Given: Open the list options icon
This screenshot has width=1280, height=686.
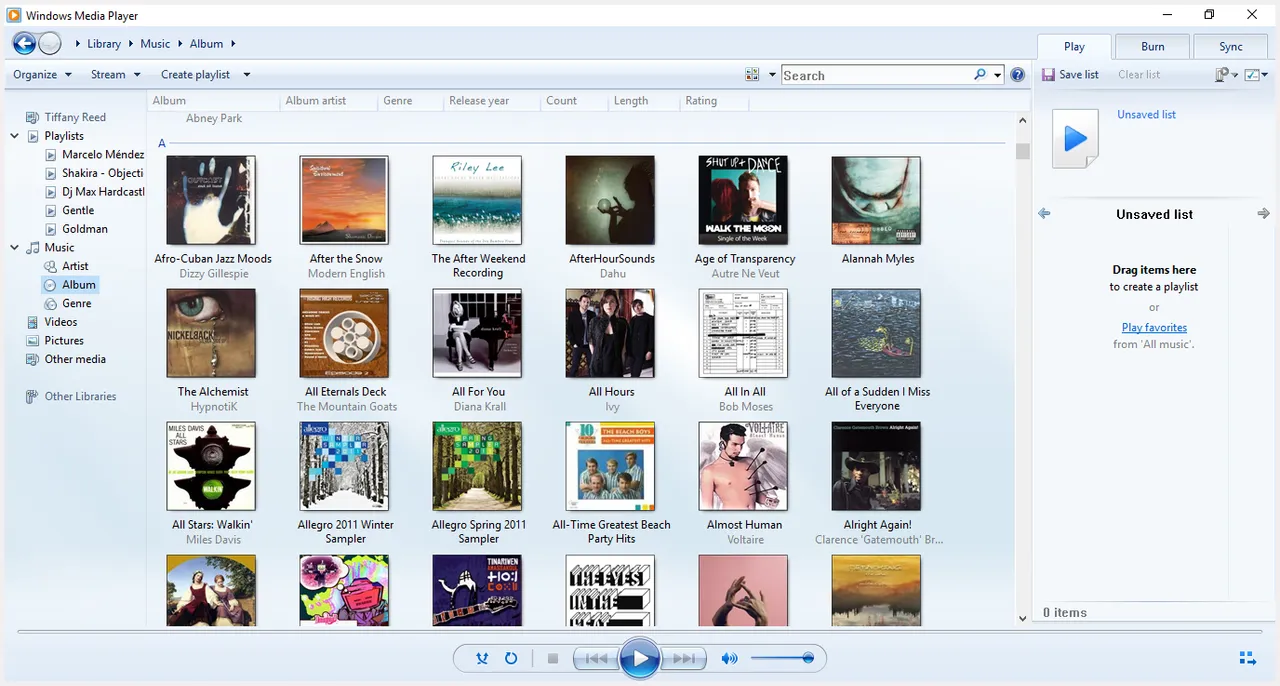Looking at the screenshot, I should 1222,75.
